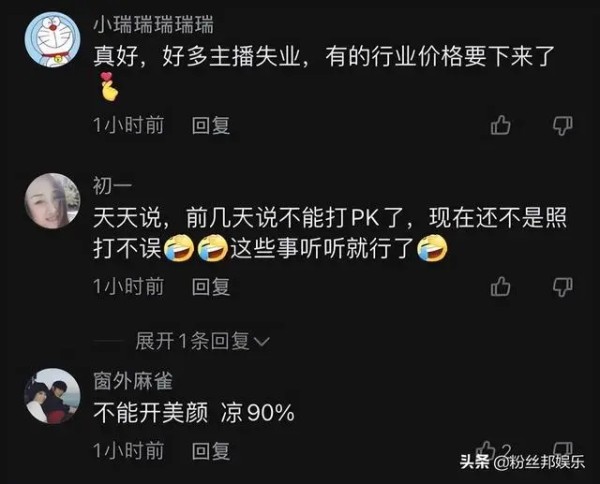Screen dimensions: 600x484
Task: Reply to 小瑞瑞瑞瑞瑞 via 回复
Action: (211, 125)
